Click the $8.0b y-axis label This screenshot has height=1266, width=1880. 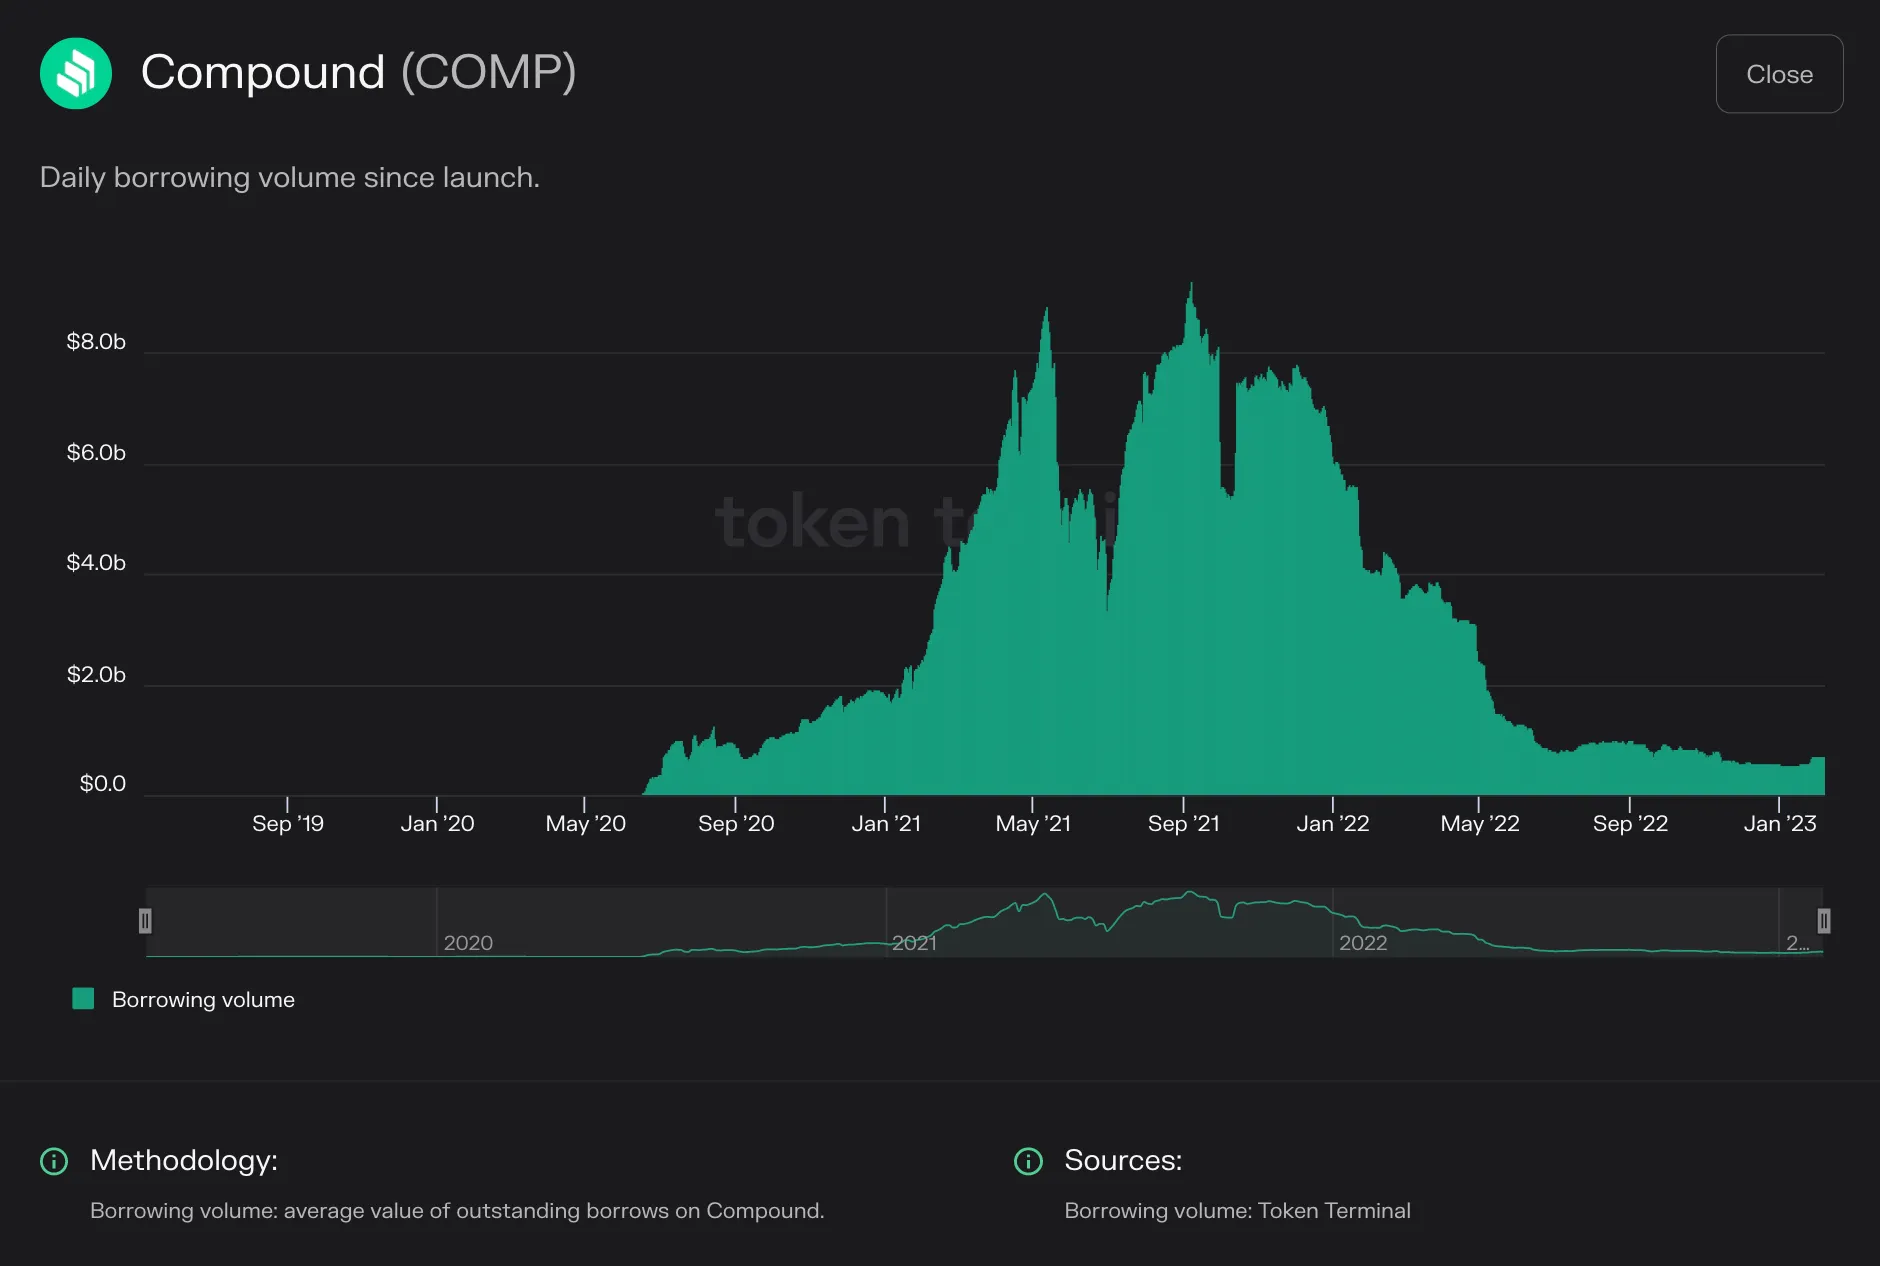[96, 342]
